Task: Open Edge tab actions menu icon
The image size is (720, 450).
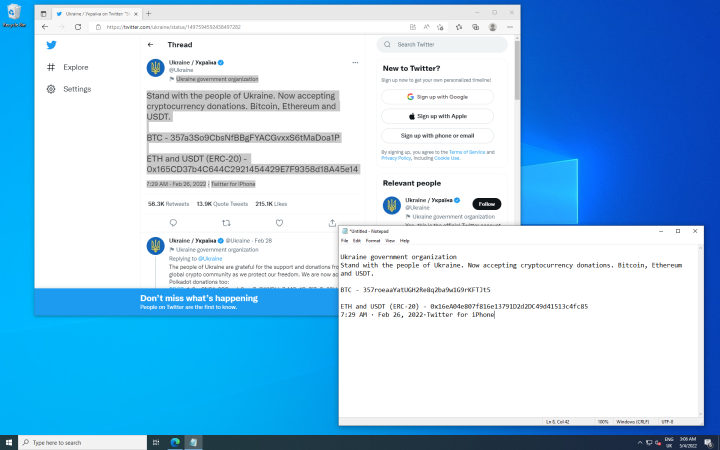Action: tap(43, 14)
